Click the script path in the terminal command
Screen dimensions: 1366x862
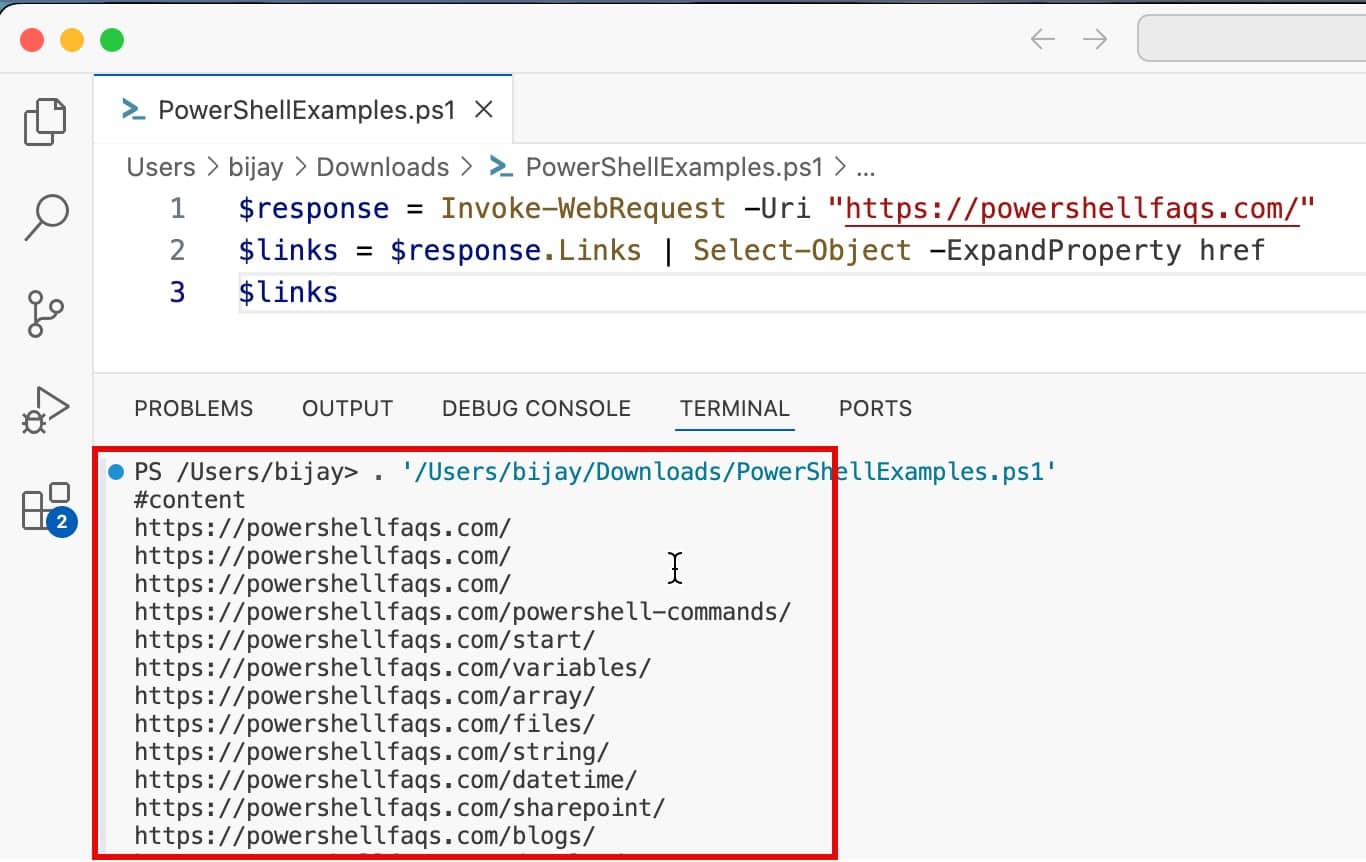[730, 471]
